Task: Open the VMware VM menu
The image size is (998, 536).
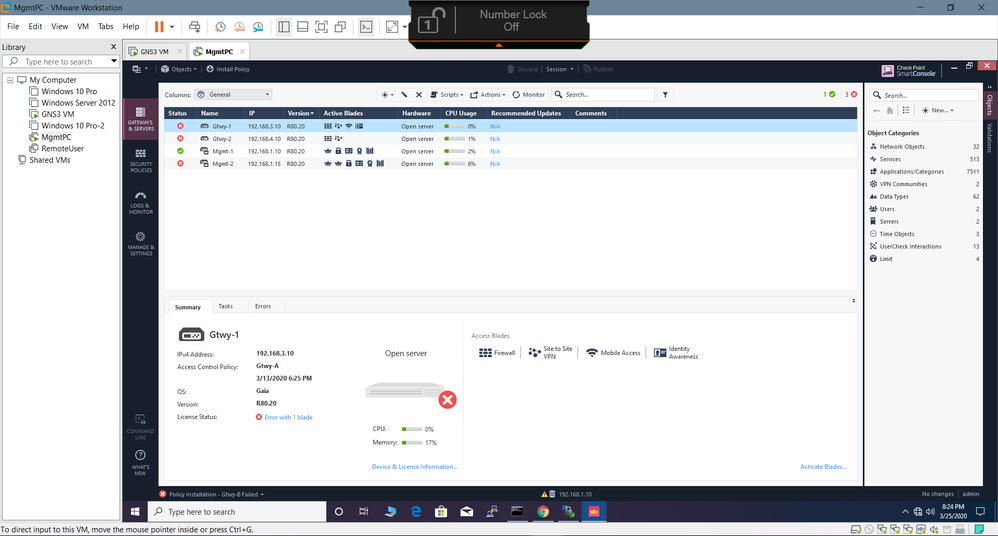Action: pos(83,27)
